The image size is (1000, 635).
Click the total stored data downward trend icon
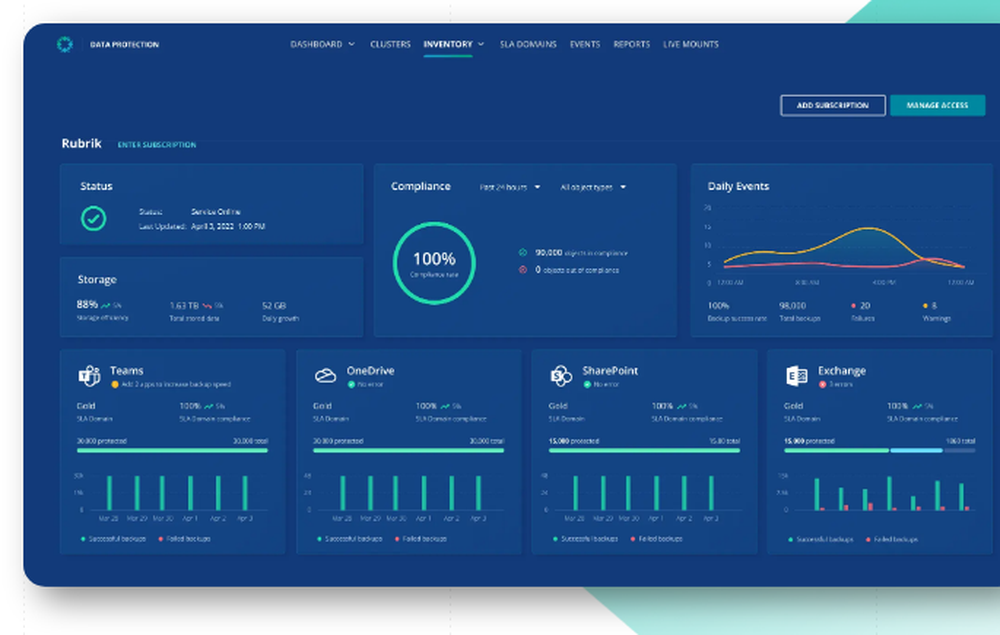(x=207, y=306)
